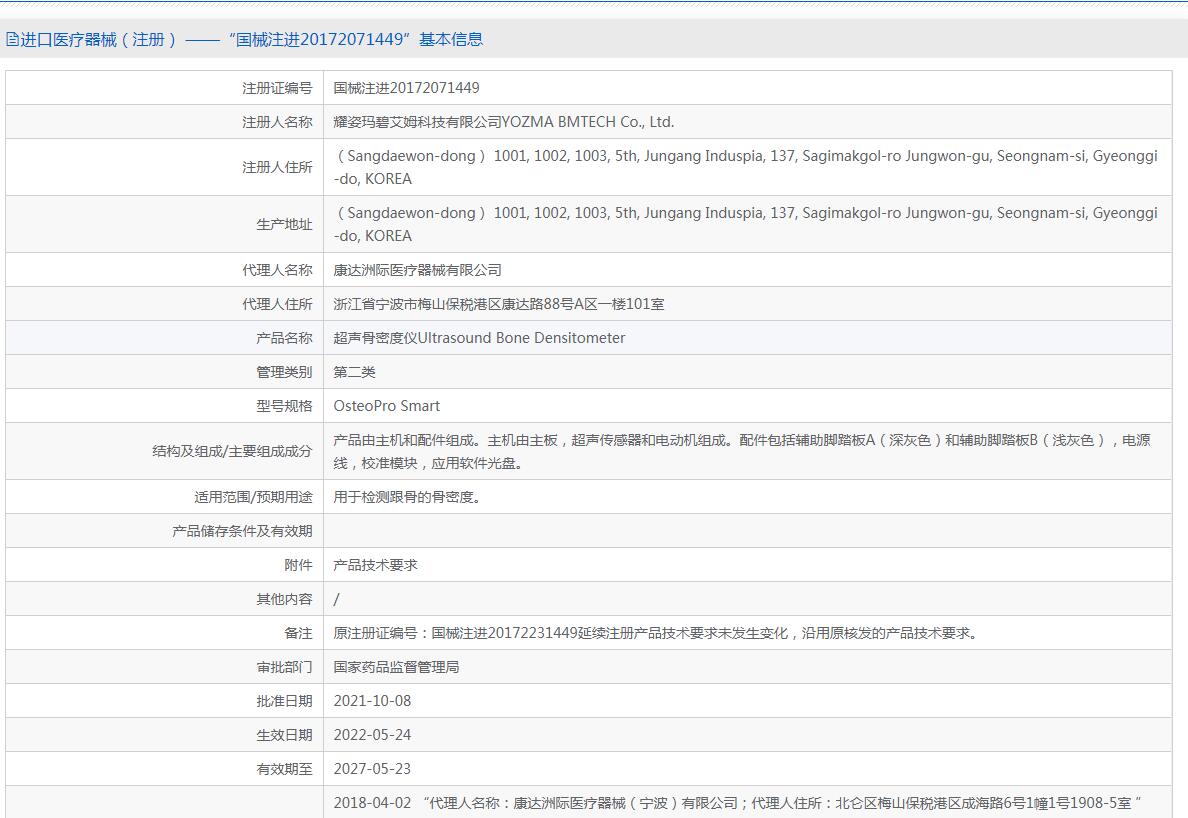The width and height of the screenshot is (1188, 818).
Task: Click the 备注 label
Action: (x=299, y=633)
